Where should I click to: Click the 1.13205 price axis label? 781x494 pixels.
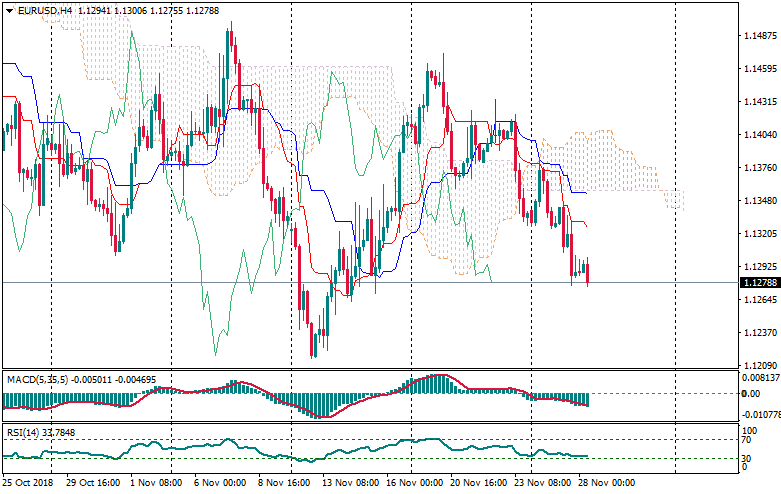tap(761, 234)
